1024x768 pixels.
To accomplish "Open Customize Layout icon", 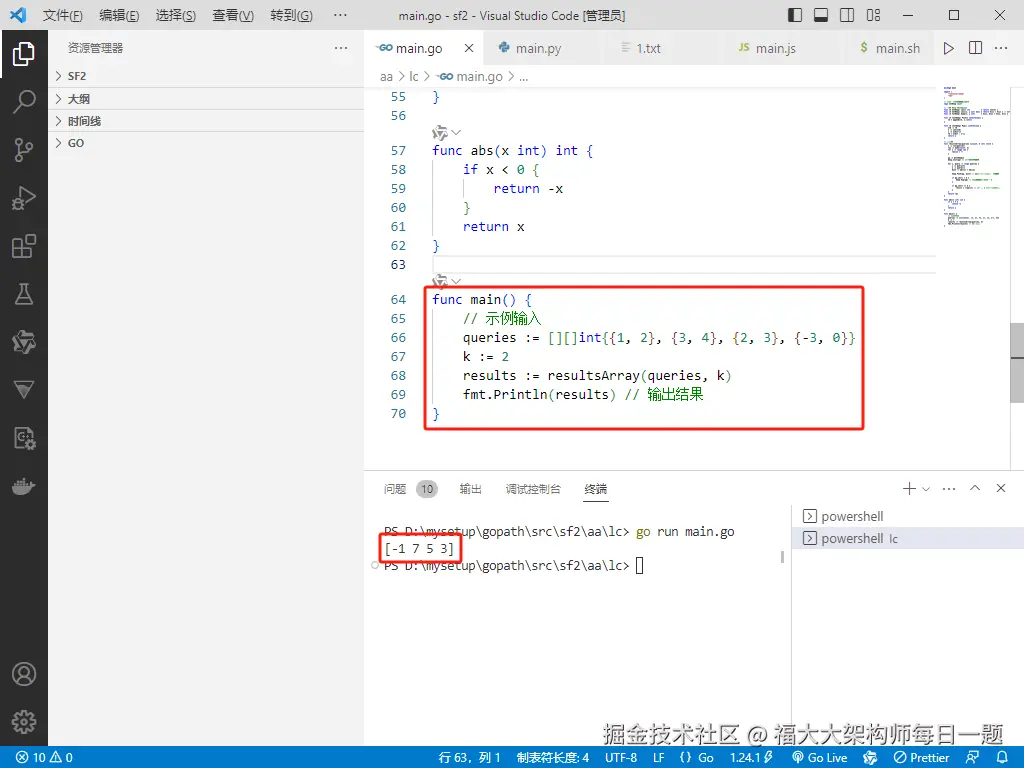I will (873, 15).
